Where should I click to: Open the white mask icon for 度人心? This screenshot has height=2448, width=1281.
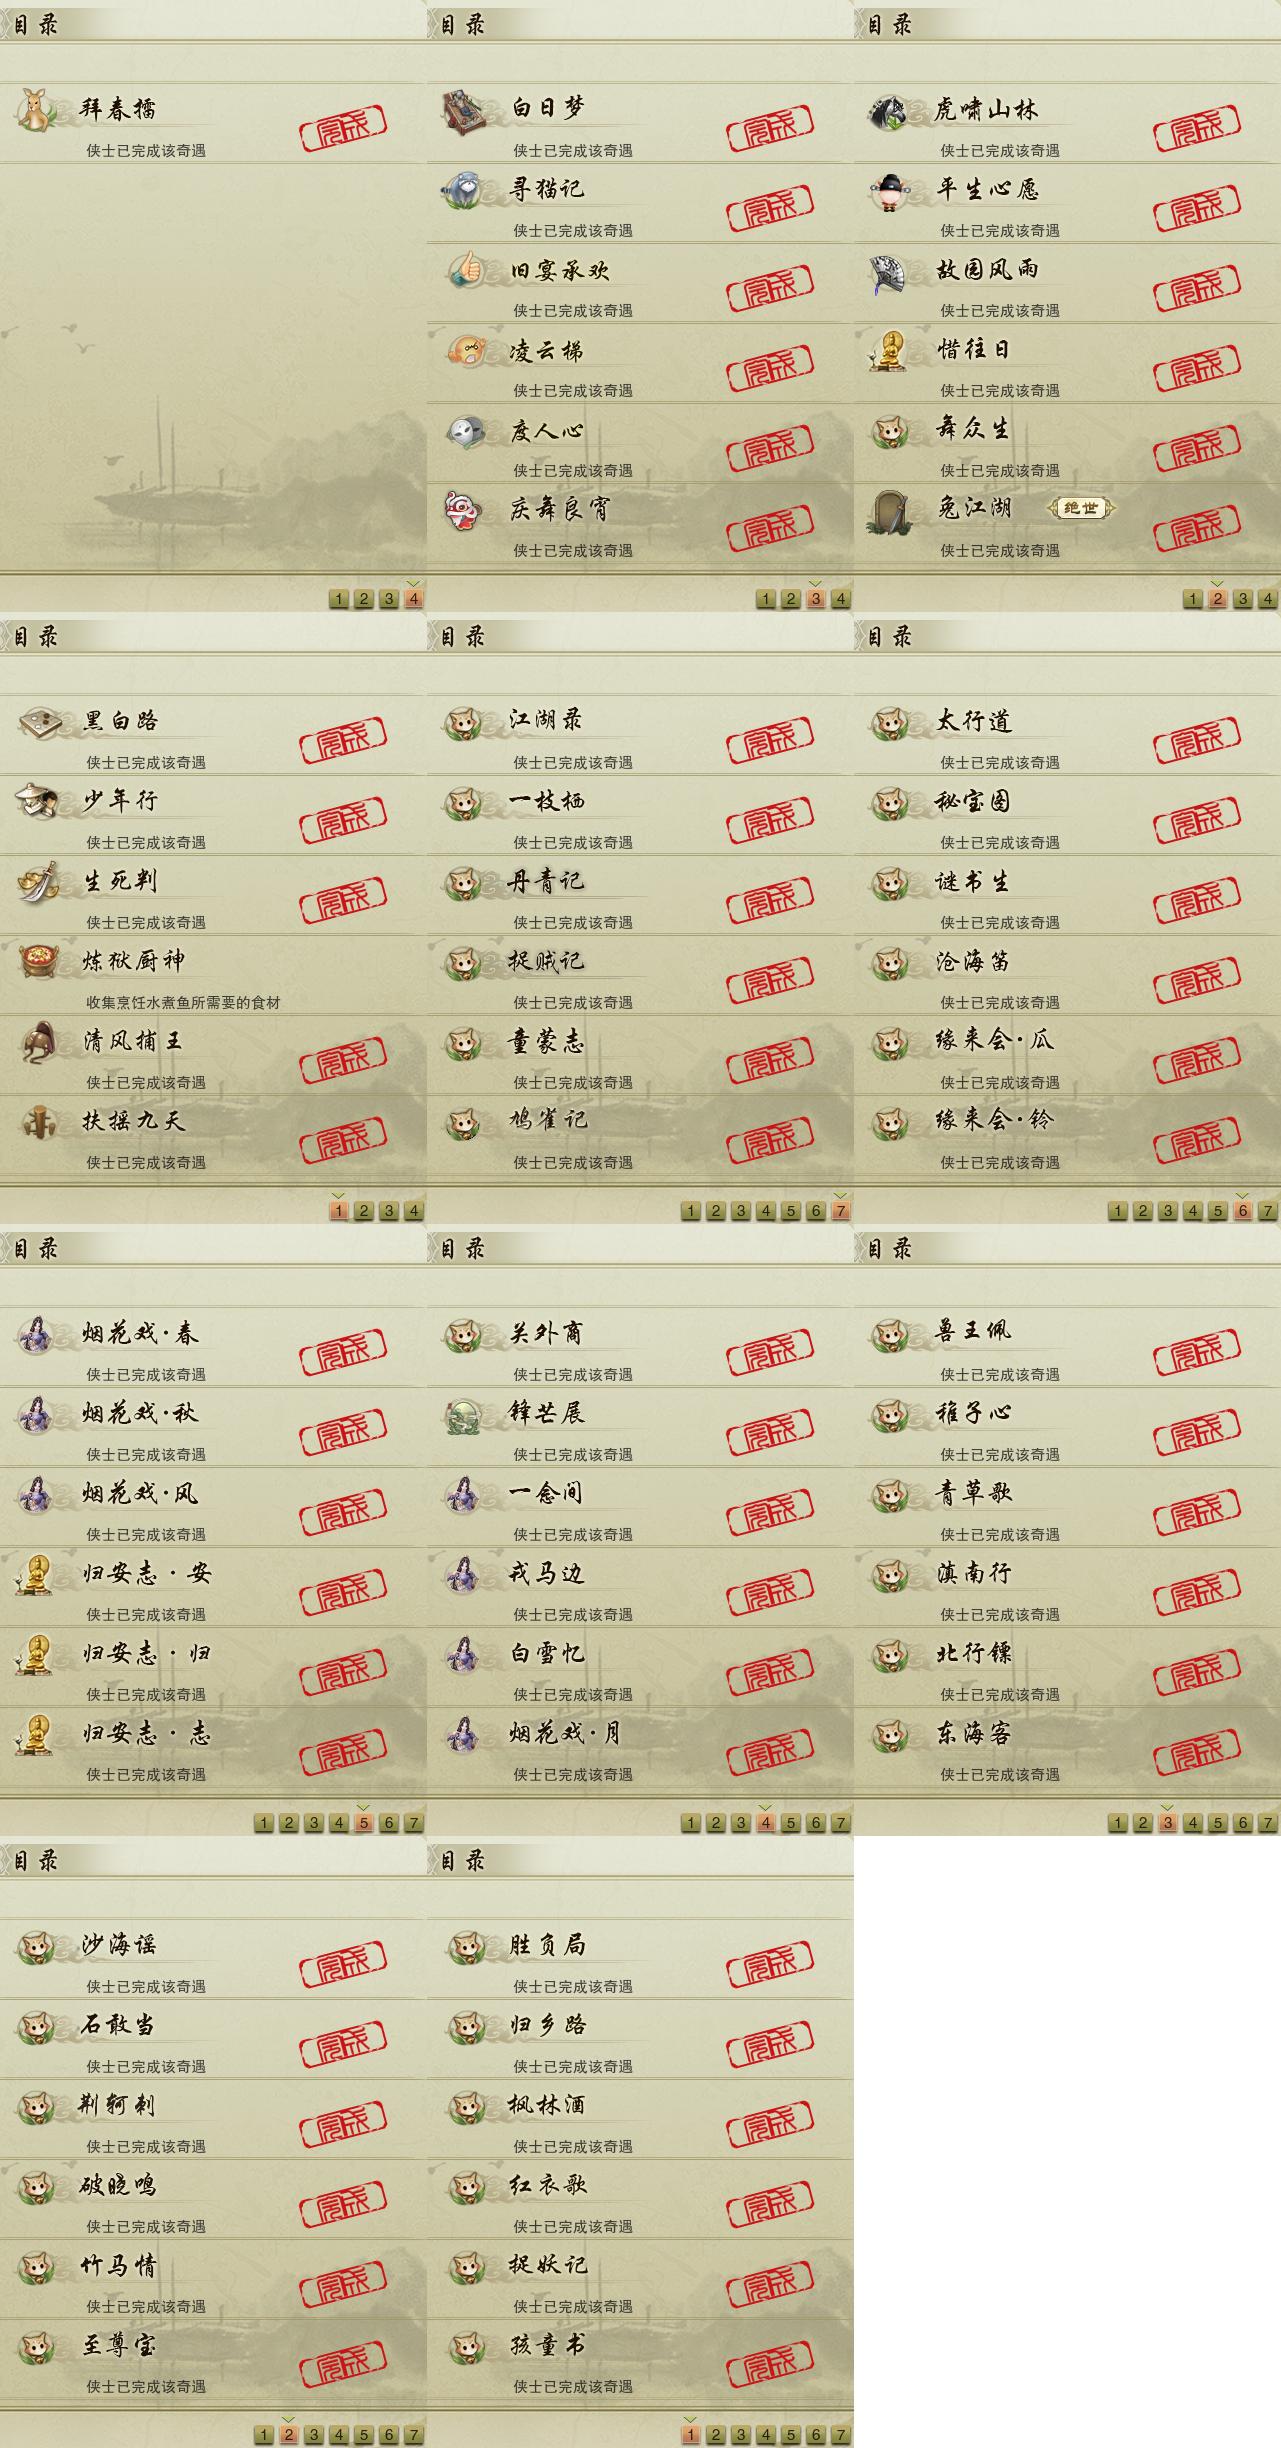[x=465, y=431]
